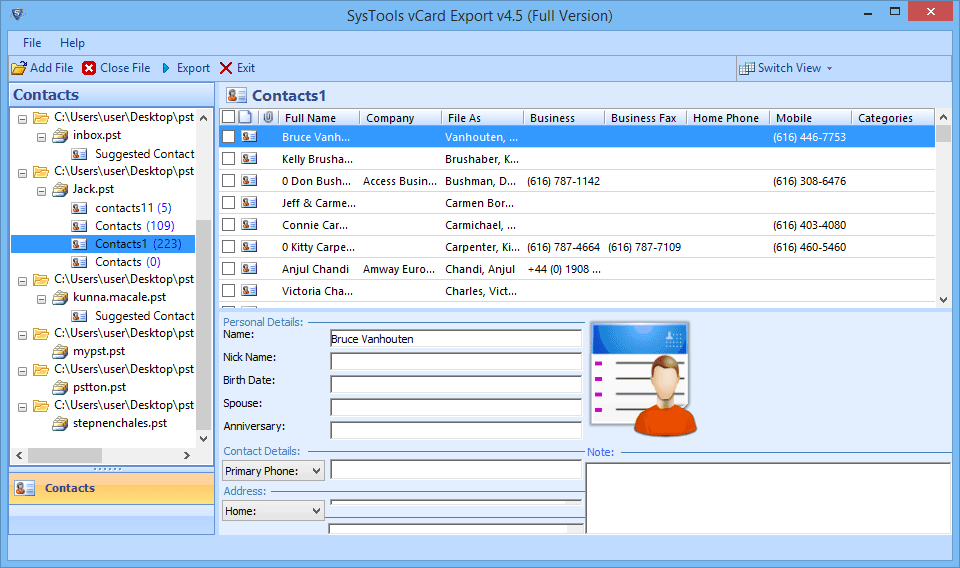This screenshot has width=960, height=568.
Task: Click contact list scroll down arrow
Action: (x=943, y=299)
